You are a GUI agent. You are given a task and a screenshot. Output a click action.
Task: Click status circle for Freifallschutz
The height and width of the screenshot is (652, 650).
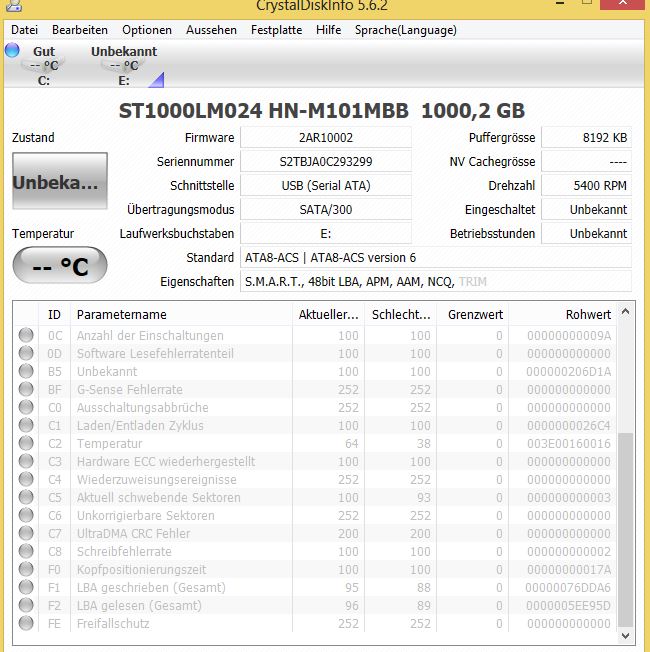click(x=26, y=623)
